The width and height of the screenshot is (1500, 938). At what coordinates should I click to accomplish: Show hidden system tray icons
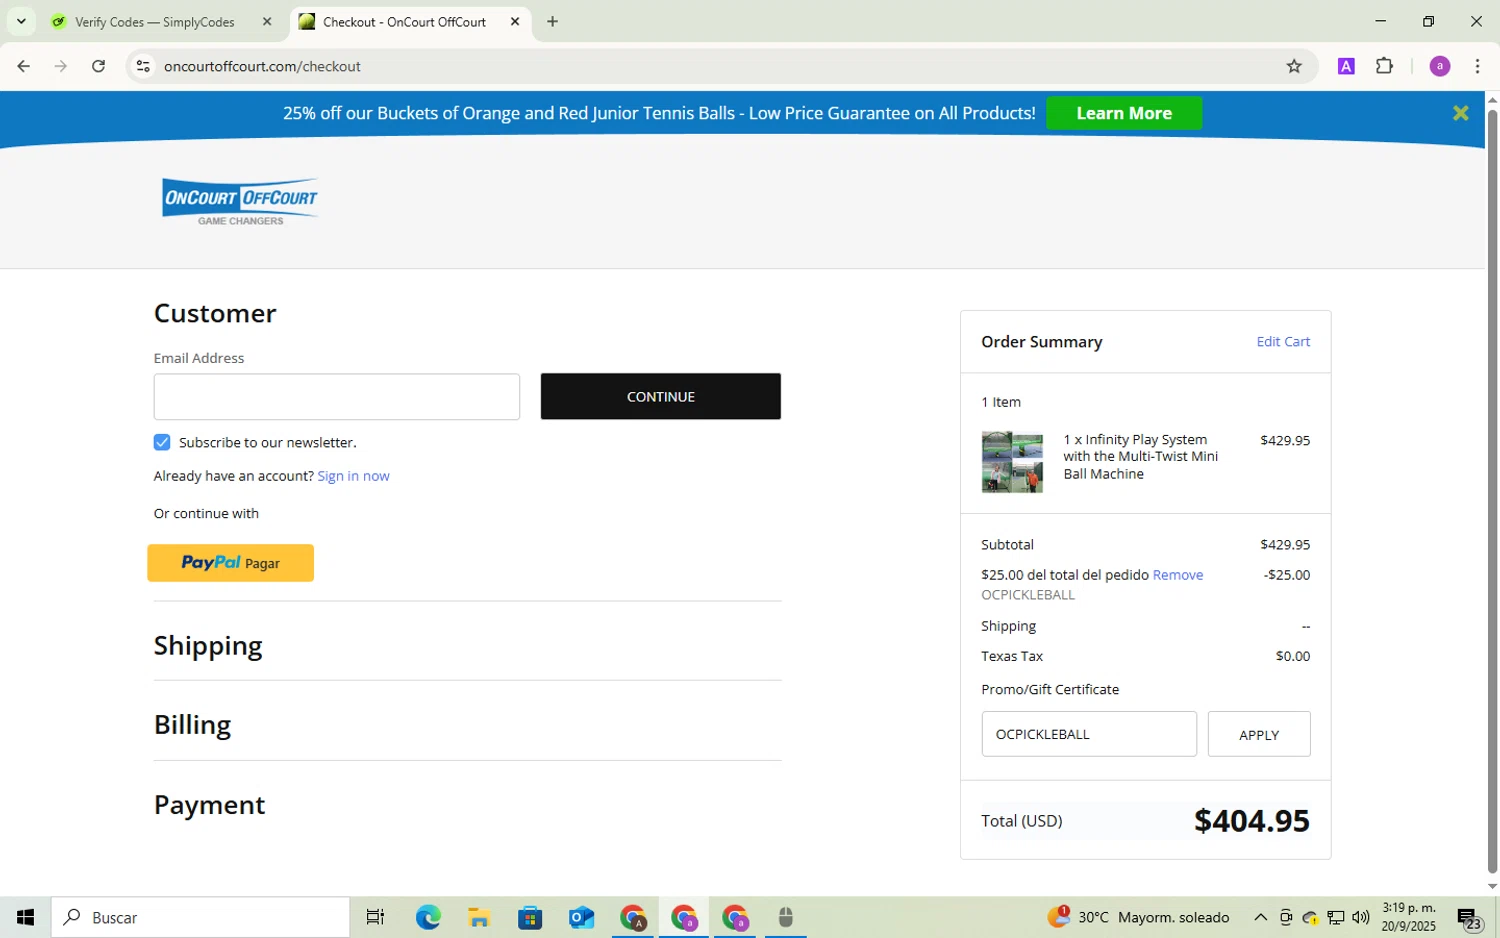(x=1260, y=917)
